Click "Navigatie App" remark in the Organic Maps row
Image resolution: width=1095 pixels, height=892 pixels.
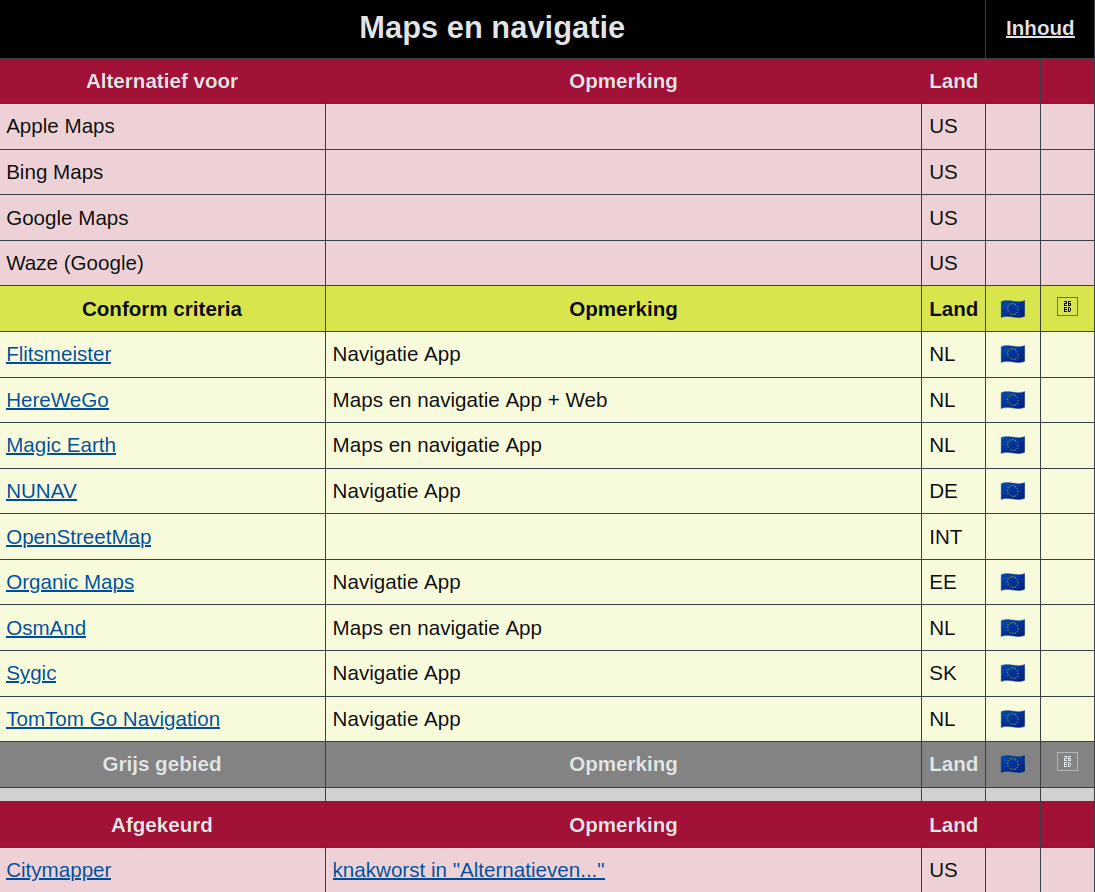point(397,582)
